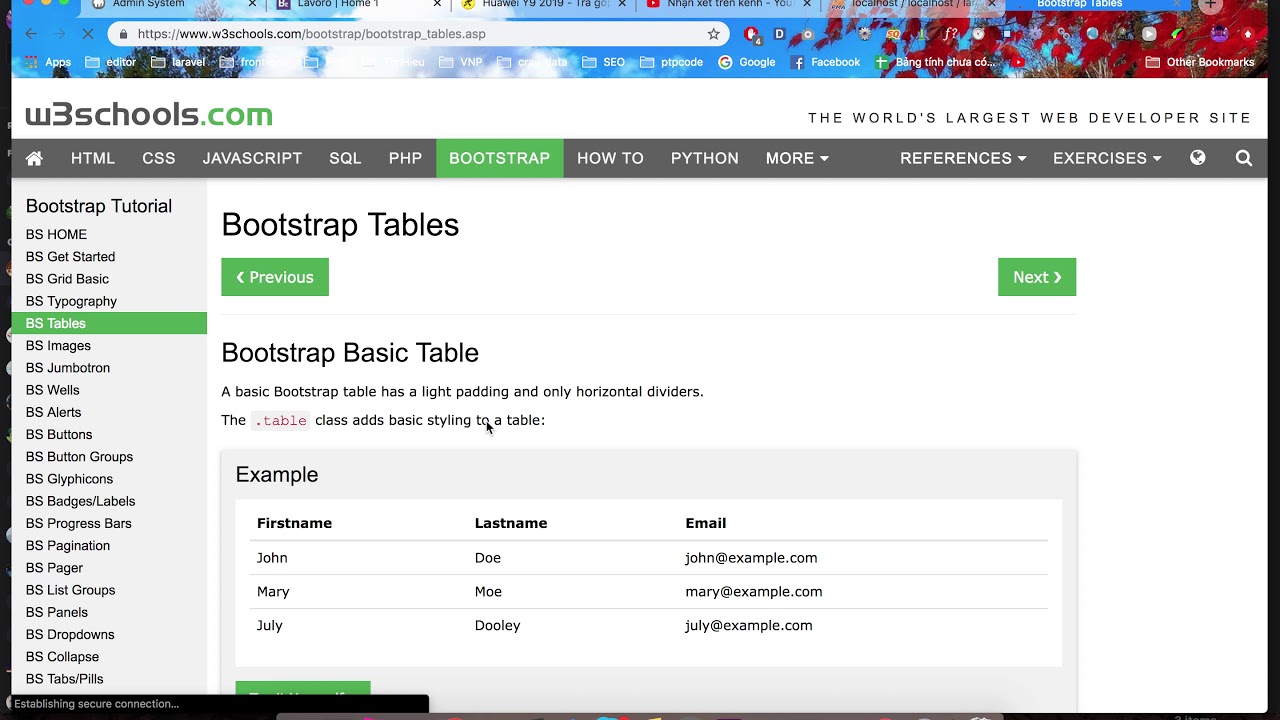
Task: Expand the REFERENCES dropdown menu
Action: pos(963,158)
